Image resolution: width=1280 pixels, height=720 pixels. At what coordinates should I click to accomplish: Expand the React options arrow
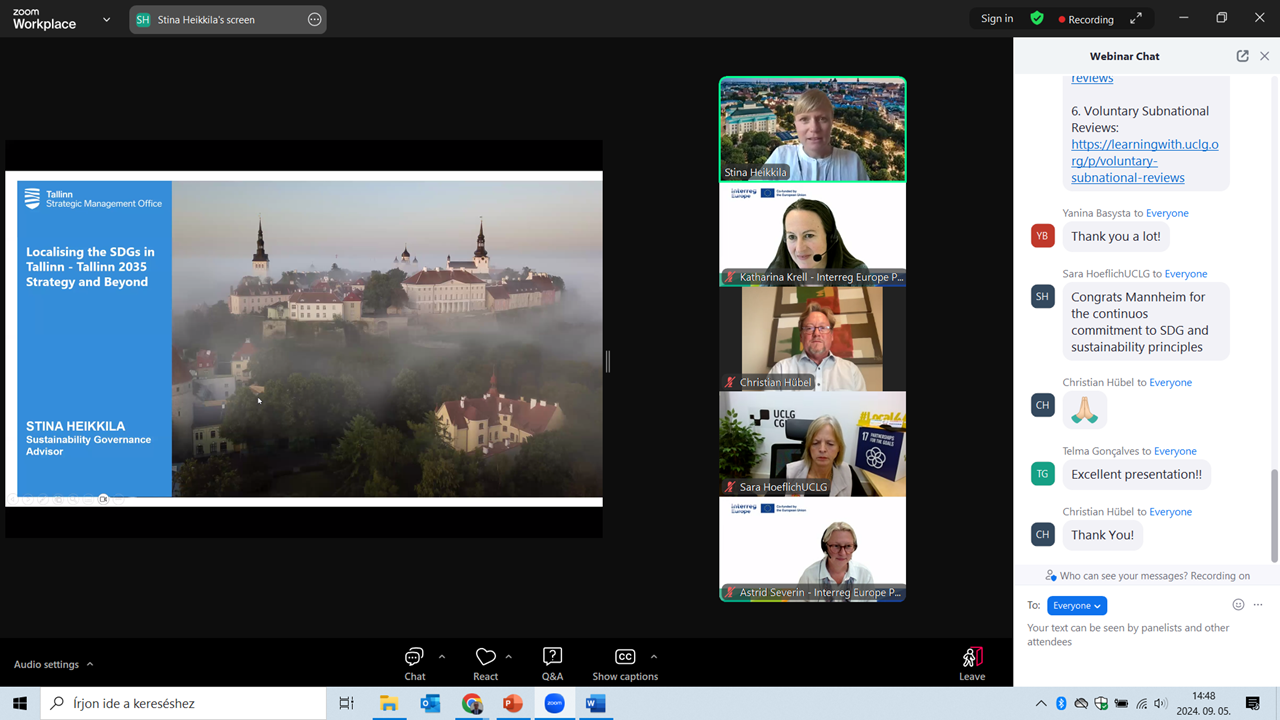[509, 657]
